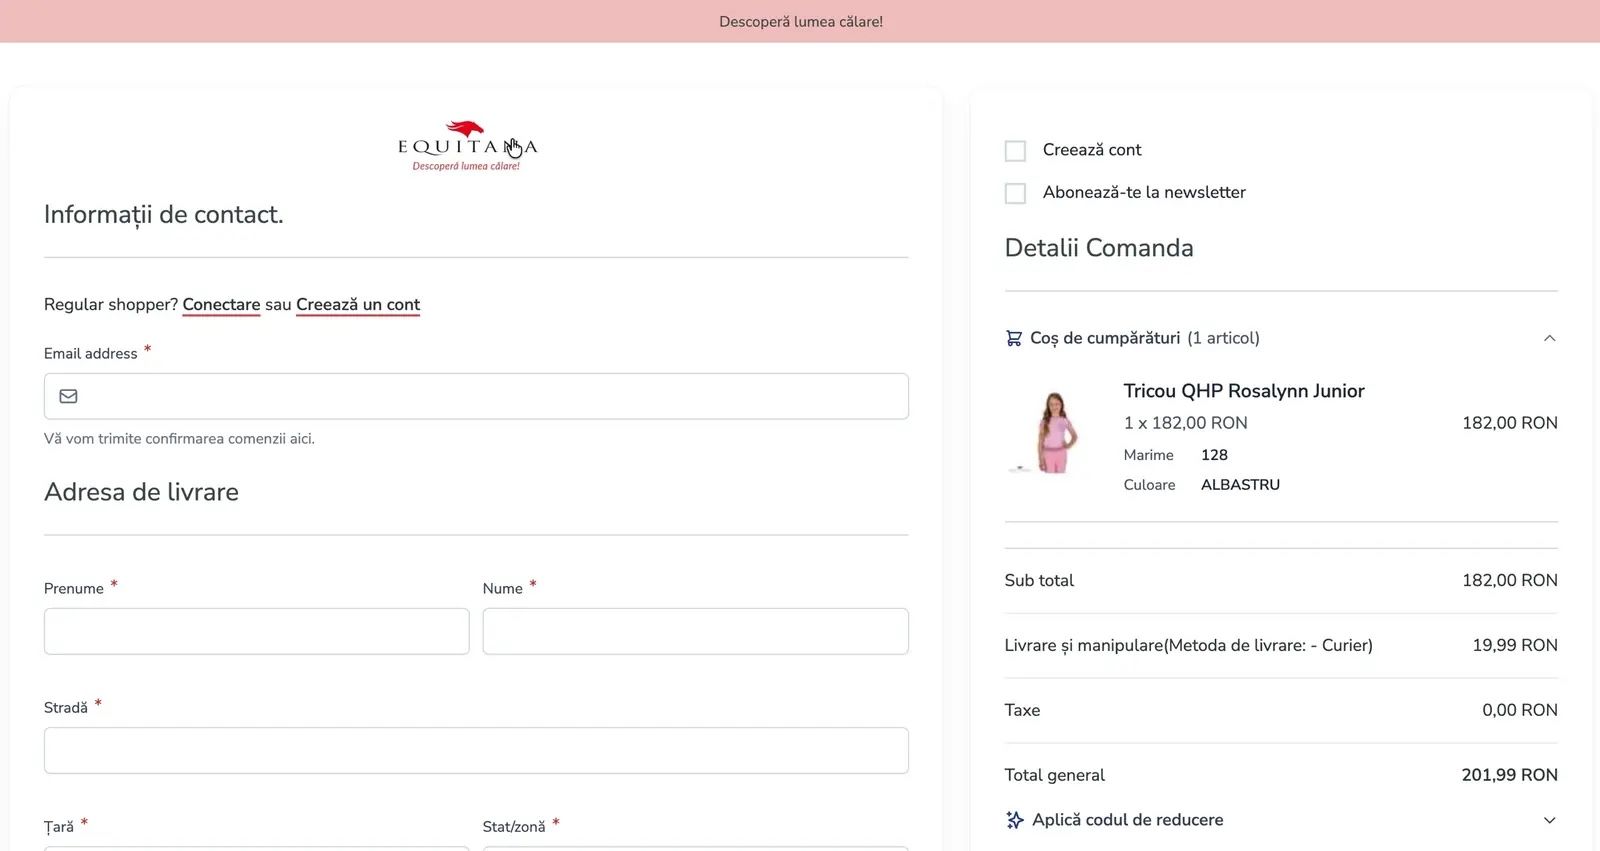Click the Descoperă lumea călare! banner text
1600x851 pixels.
(x=801, y=21)
